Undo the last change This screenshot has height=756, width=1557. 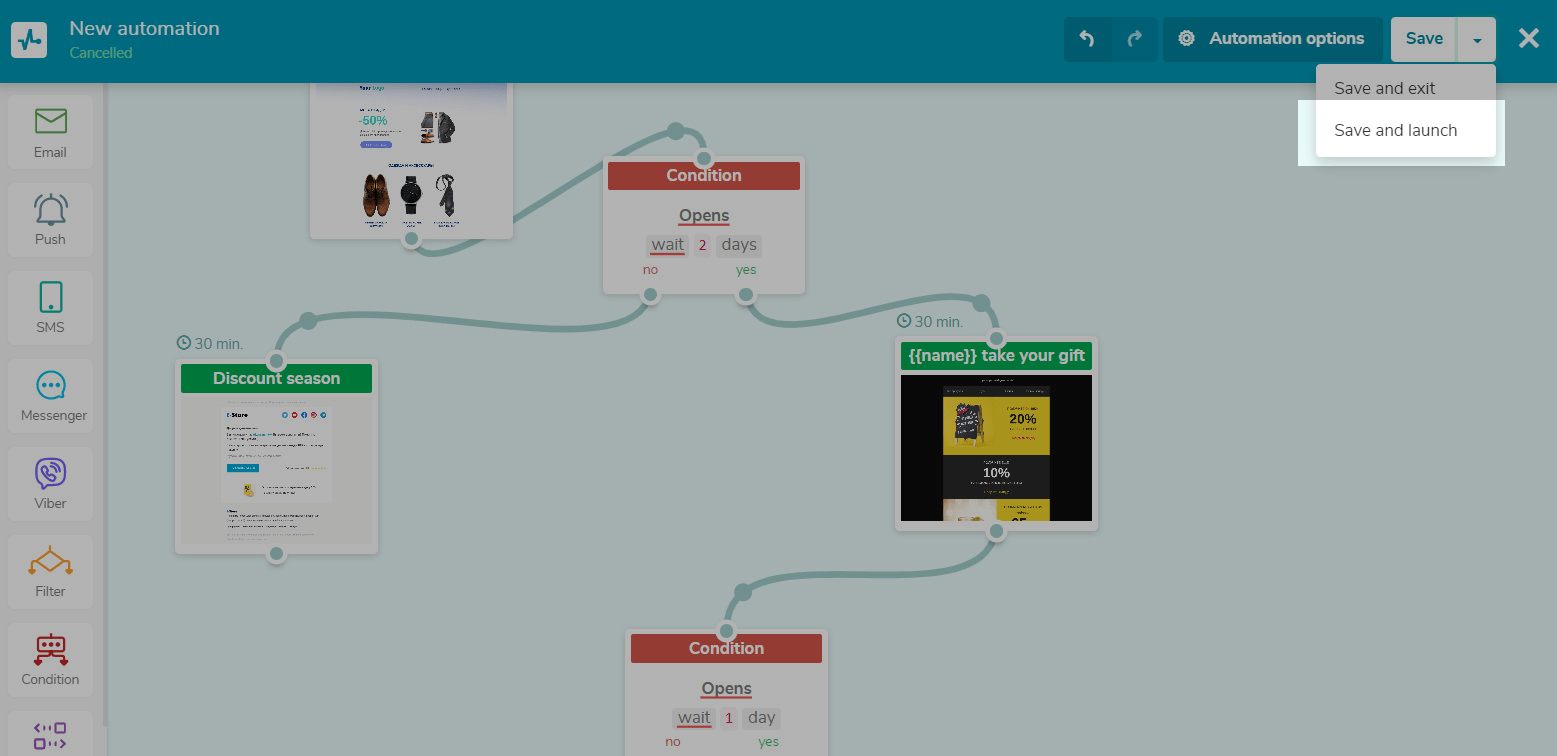point(1087,39)
